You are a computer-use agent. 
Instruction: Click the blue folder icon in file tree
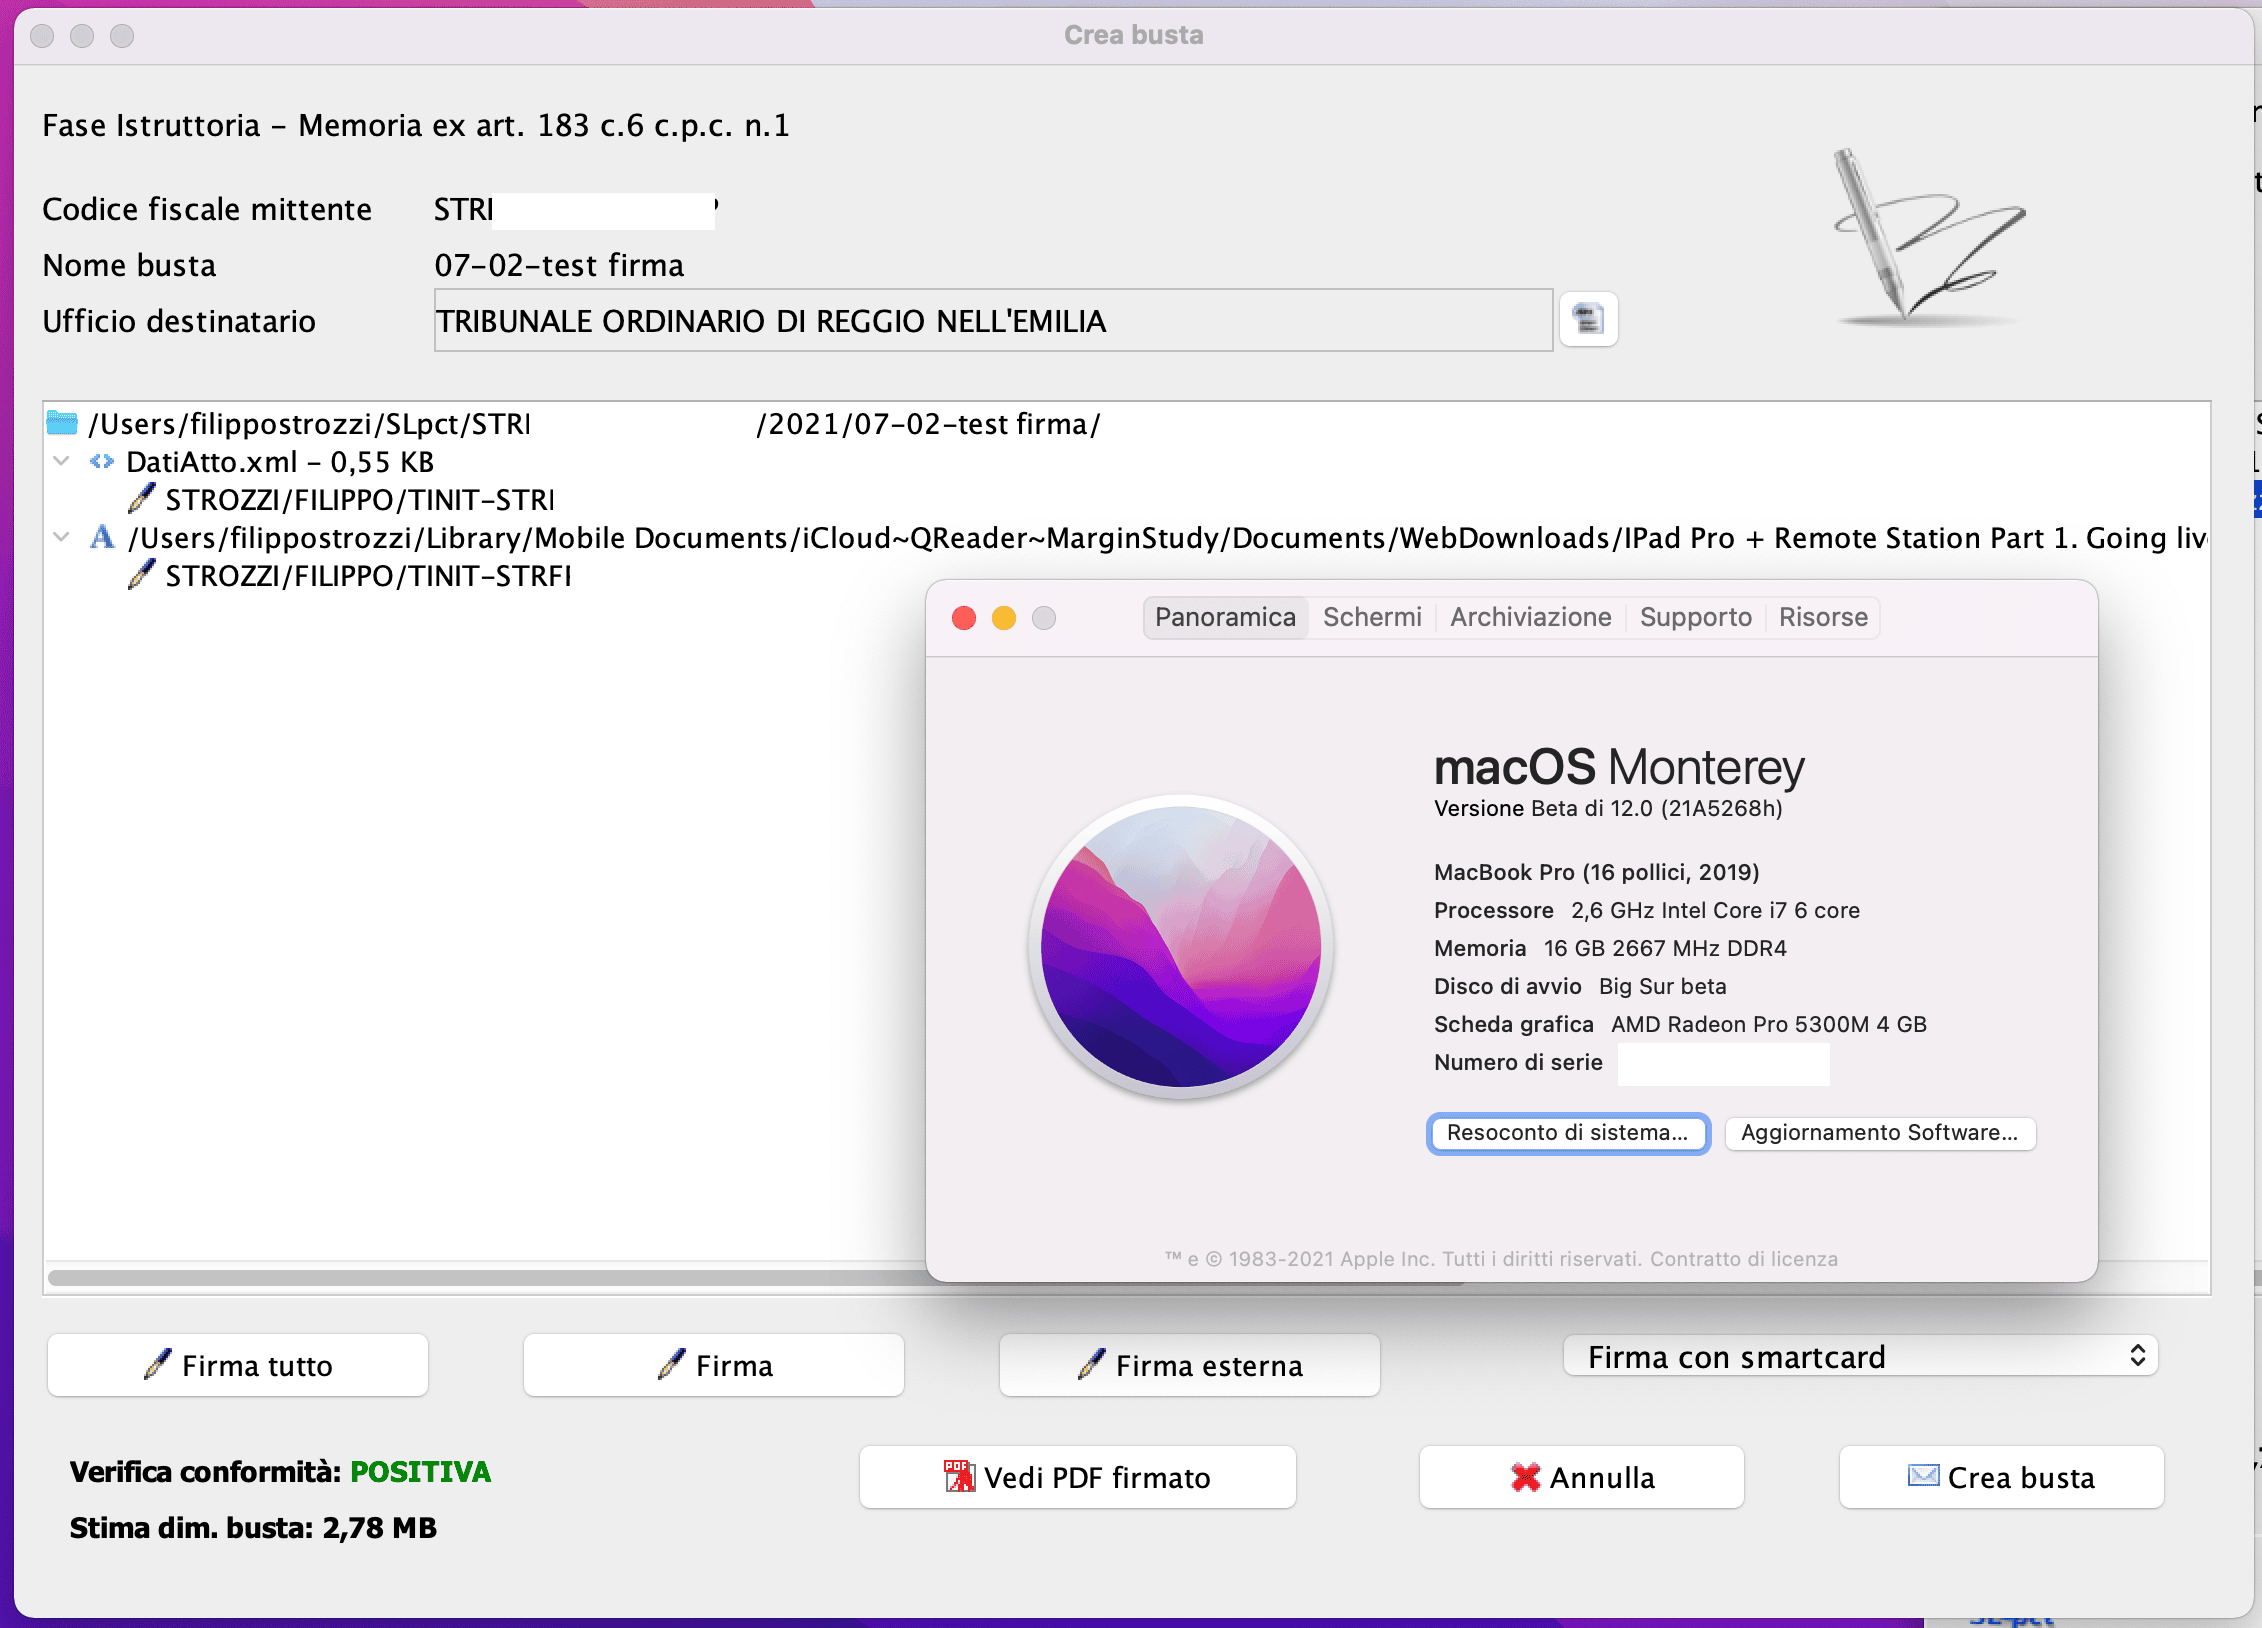[x=62, y=423]
